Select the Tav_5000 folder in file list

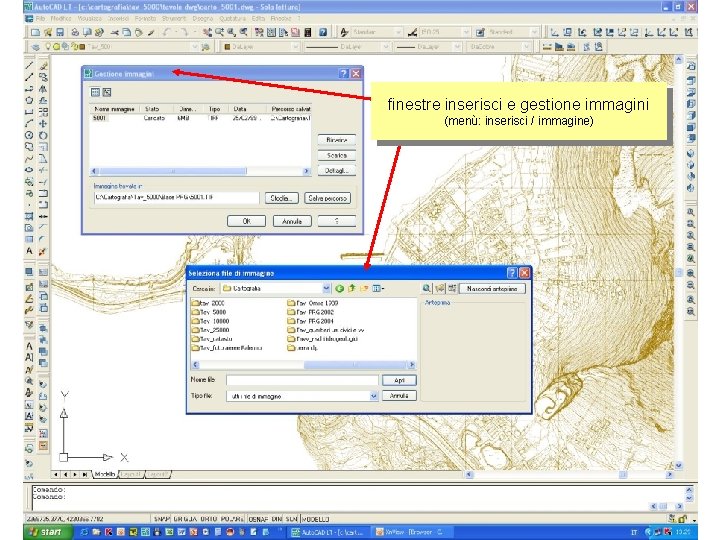coord(209,312)
